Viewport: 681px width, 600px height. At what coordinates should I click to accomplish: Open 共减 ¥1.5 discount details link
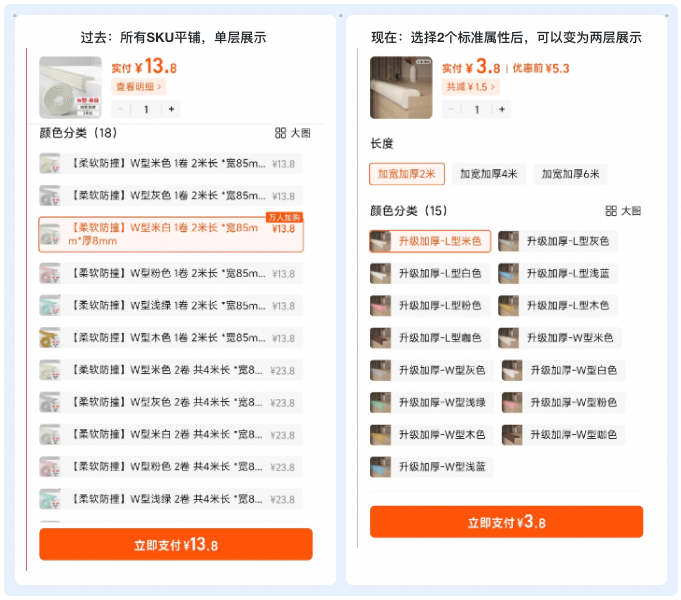pyautogui.click(x=470, y=87)
